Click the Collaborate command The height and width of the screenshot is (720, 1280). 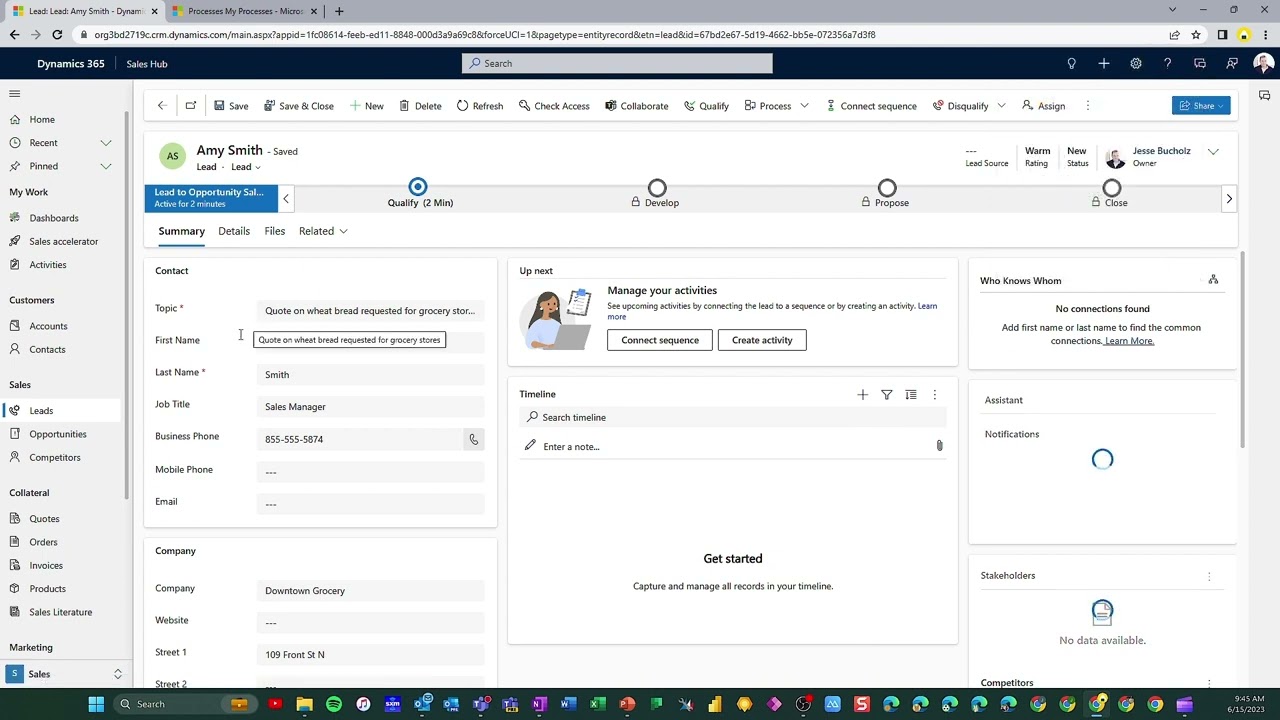click(637, 106)
